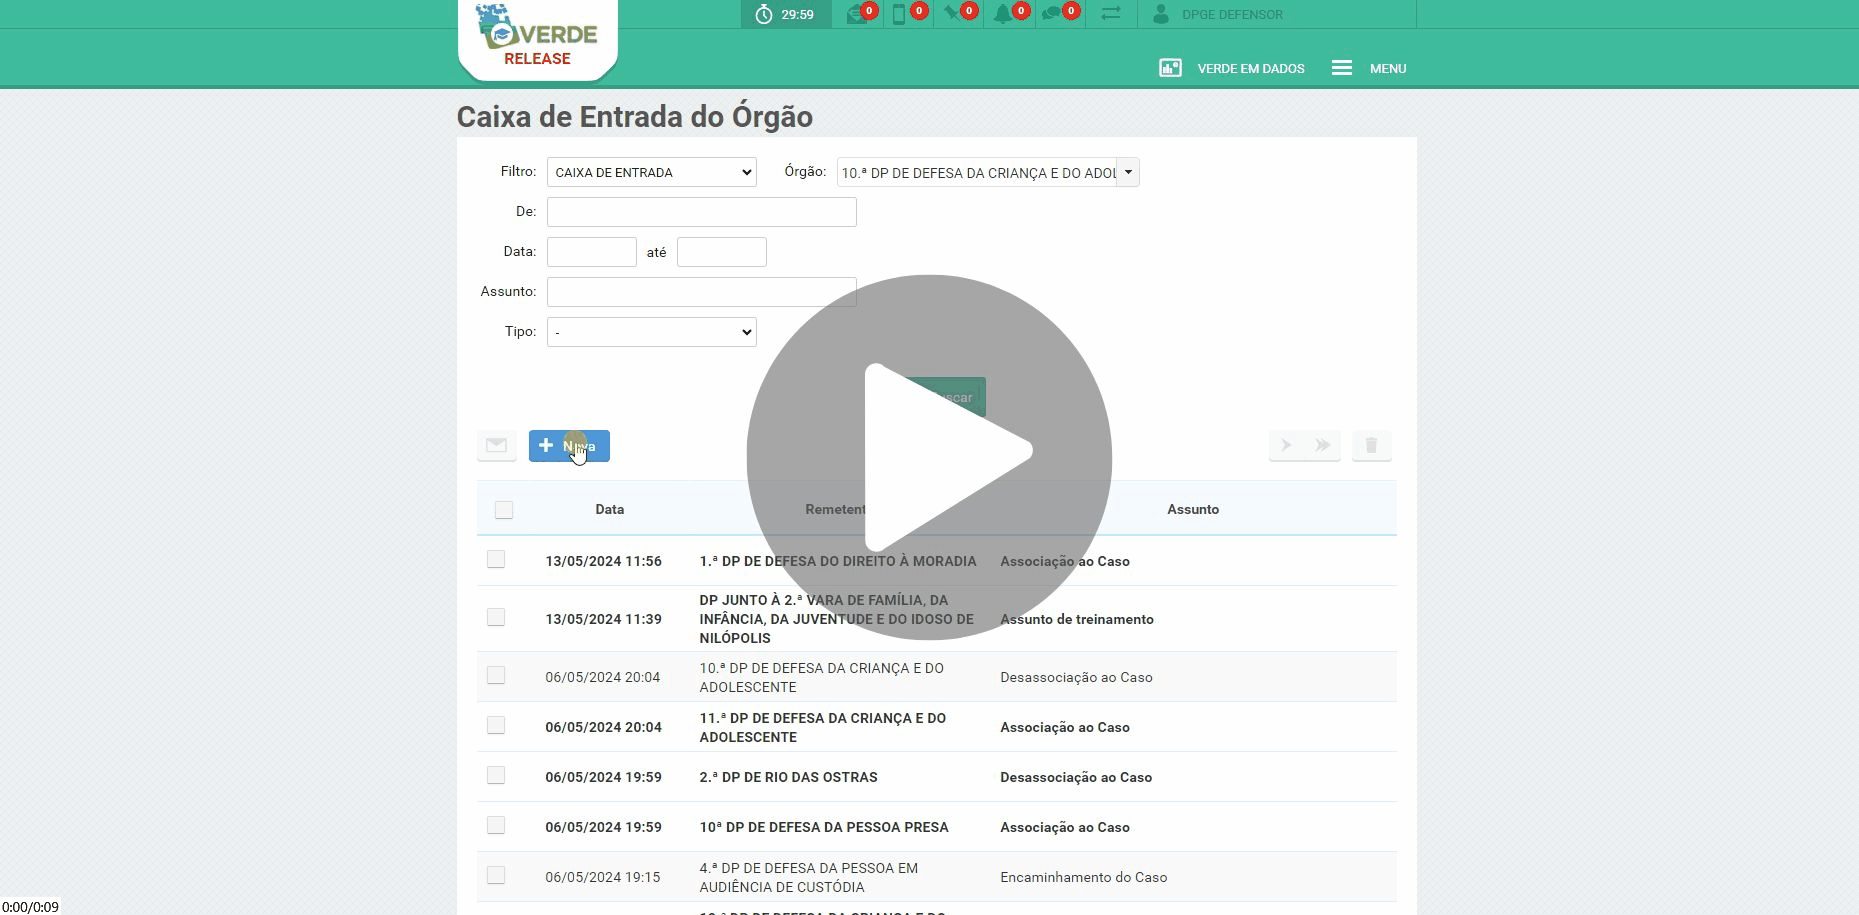
Task: Open the Filtro dropdown showing CAIXA DE ENTRADA
Action: pyautogui.click(x=651, y=172)
